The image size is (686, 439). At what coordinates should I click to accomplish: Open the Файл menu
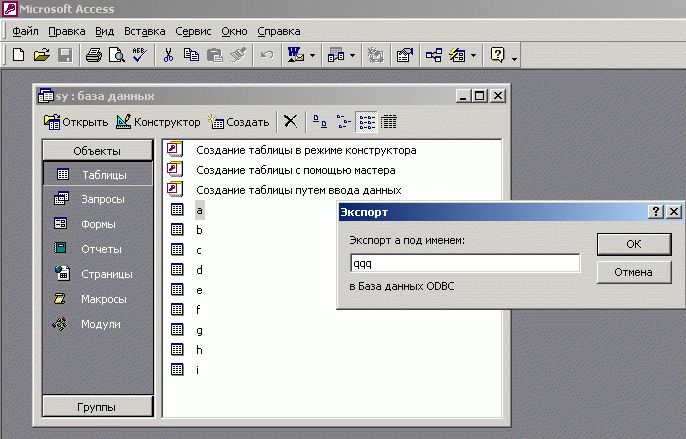coord(25,32)
